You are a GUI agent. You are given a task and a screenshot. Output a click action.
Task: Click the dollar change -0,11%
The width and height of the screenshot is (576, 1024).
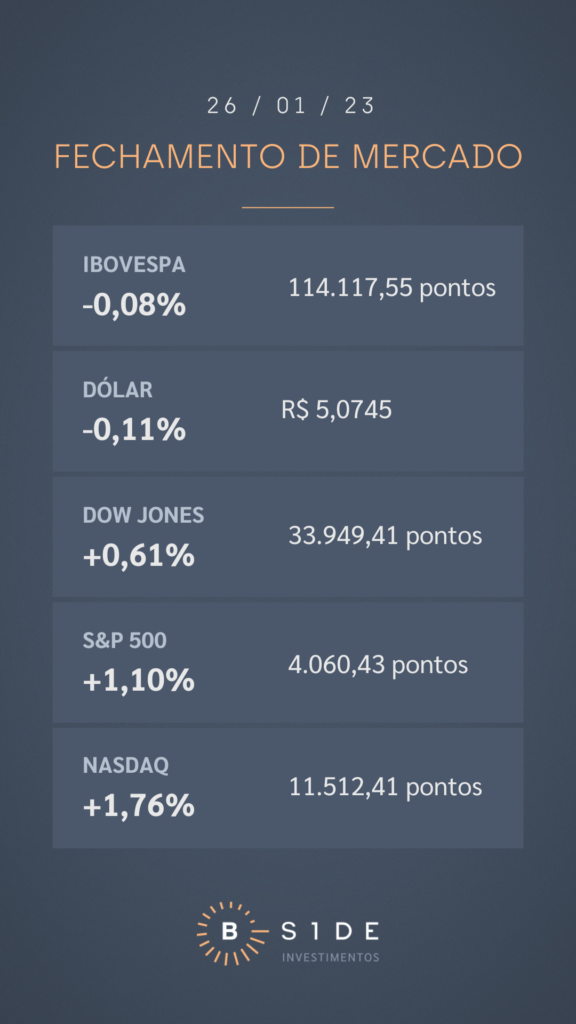coord(135,430)
